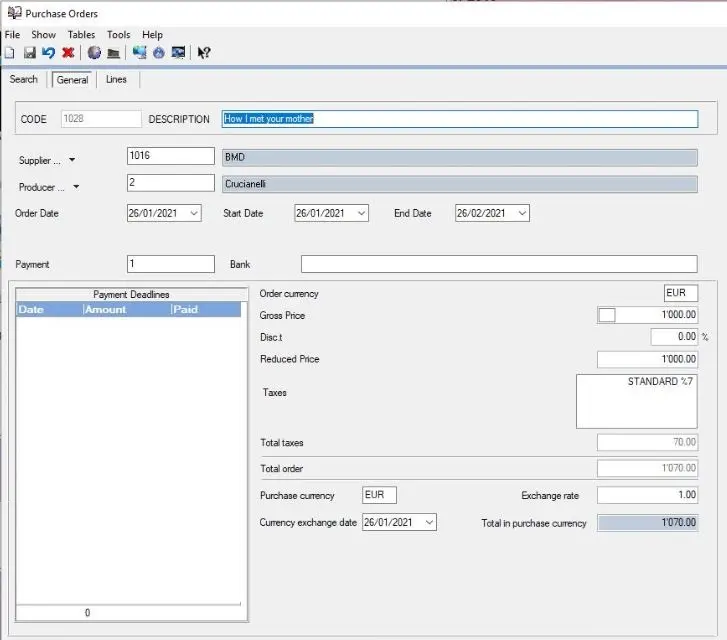Open the End Date picker dropdown

click(x=521, y=213)
